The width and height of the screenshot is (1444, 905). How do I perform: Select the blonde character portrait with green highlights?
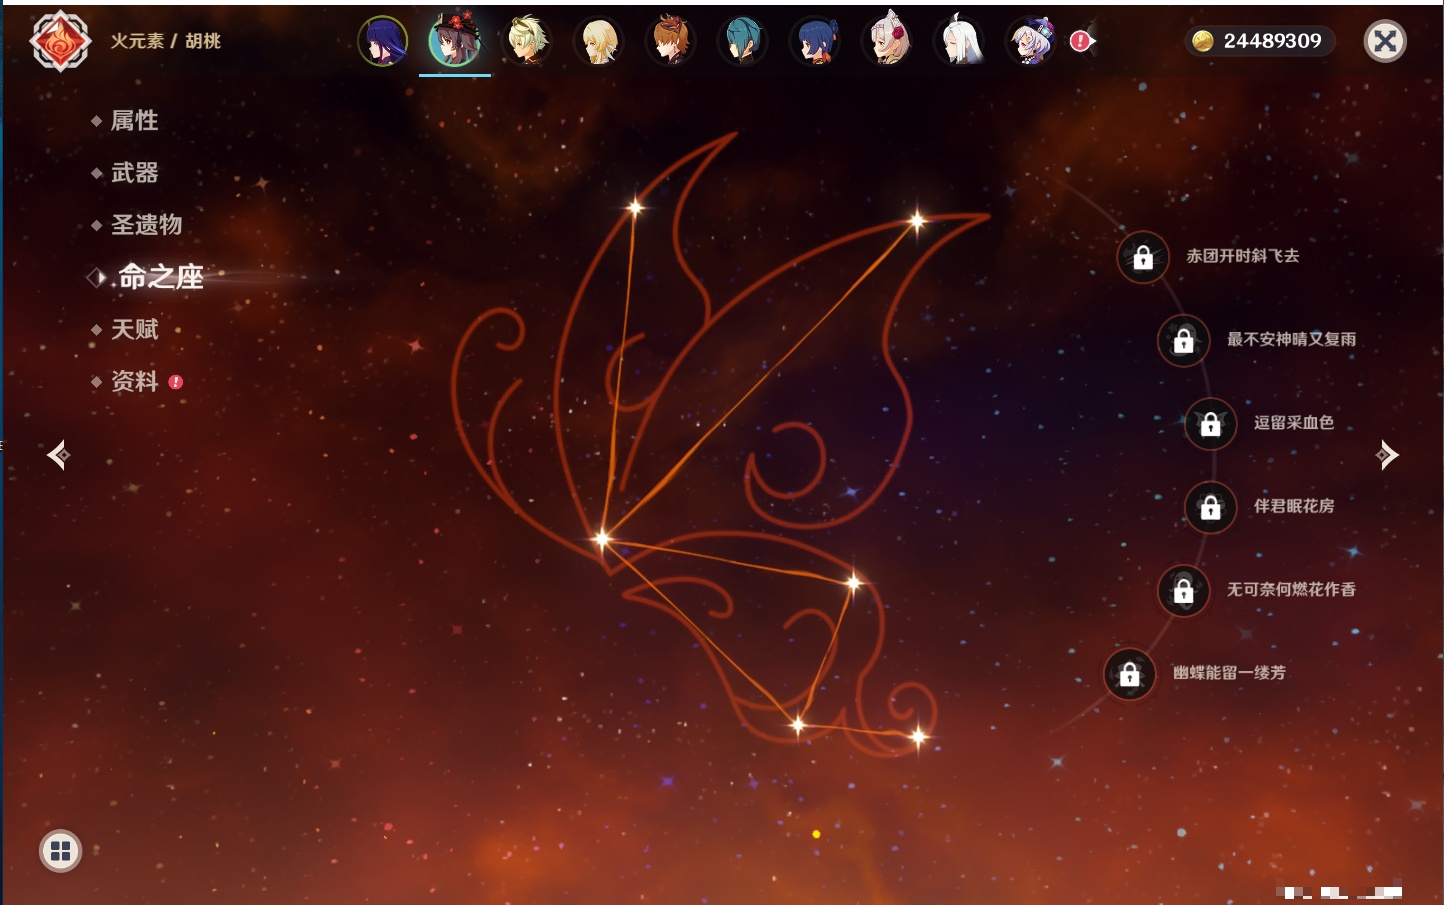pos(526,41)
